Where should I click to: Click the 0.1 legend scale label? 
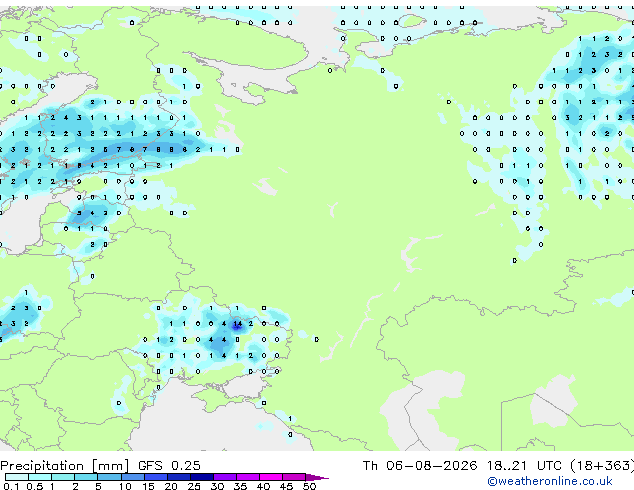tap(11, 486)
